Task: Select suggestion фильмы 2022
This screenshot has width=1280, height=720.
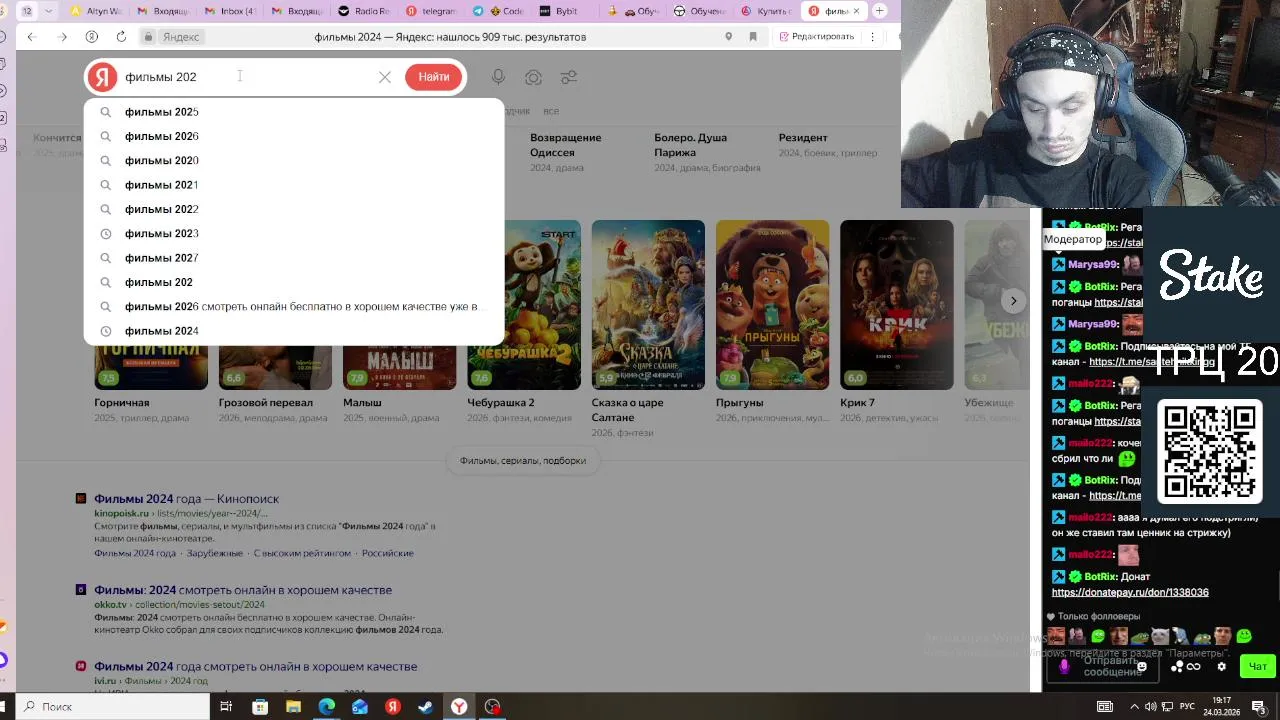Action: [294, 209]
